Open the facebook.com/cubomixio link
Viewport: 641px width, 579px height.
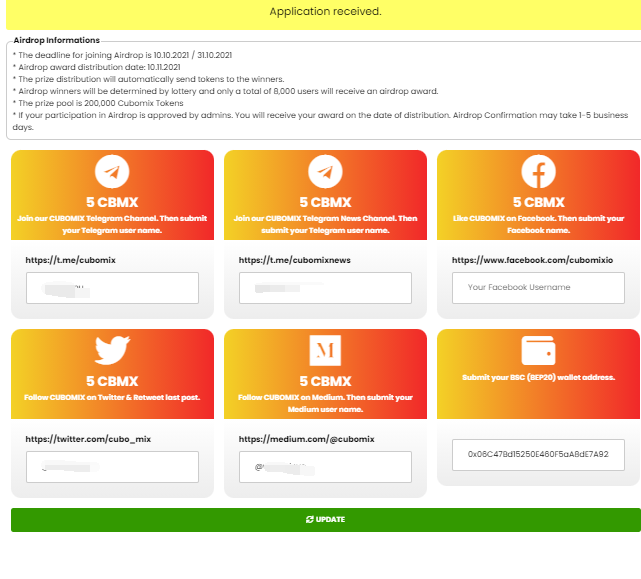[532, 260]
